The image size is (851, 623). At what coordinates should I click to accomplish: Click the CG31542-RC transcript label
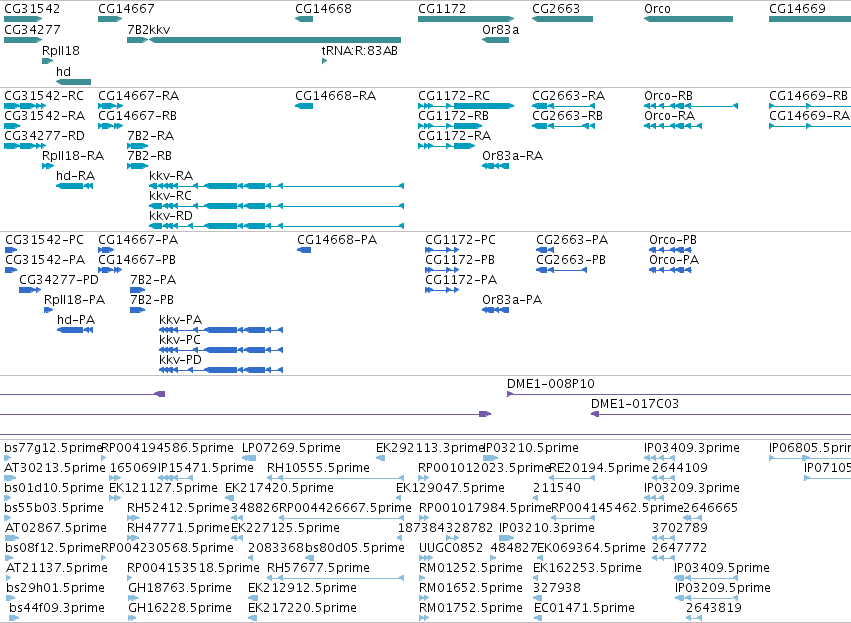(x=44, y=96)
